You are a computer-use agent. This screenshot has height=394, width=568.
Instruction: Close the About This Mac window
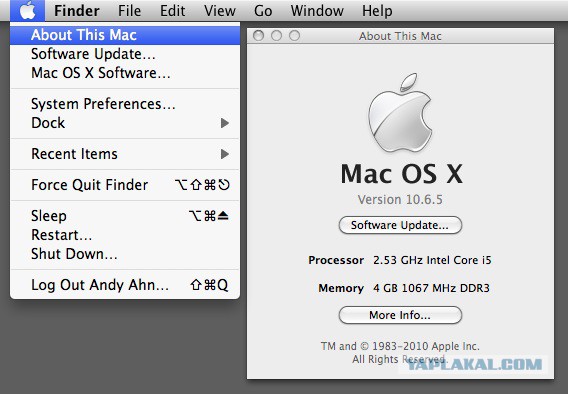258,36
